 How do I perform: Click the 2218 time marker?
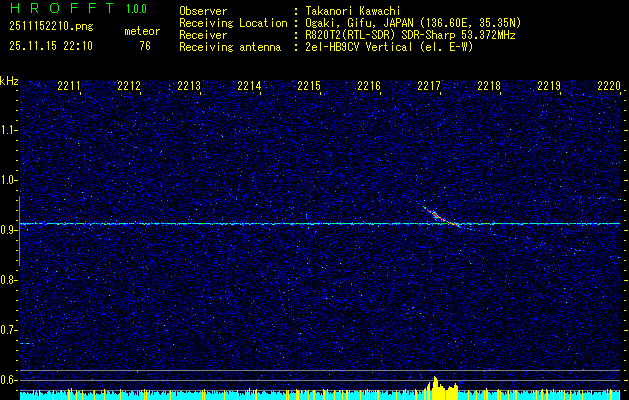(x=489, y=86)
